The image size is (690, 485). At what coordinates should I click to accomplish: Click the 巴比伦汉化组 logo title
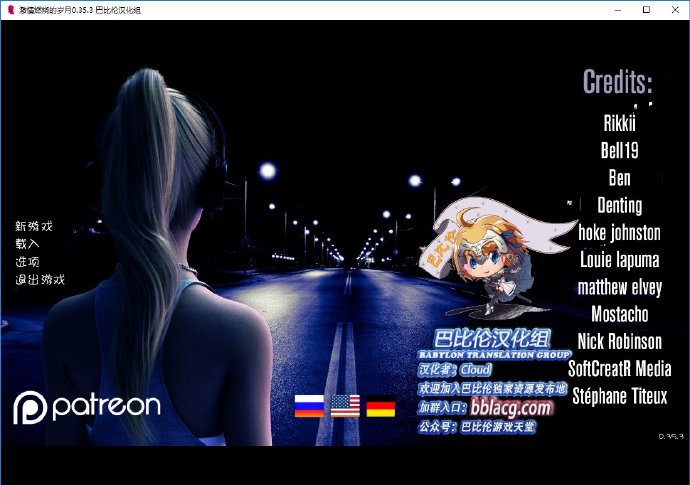click(x=492, y=339)
